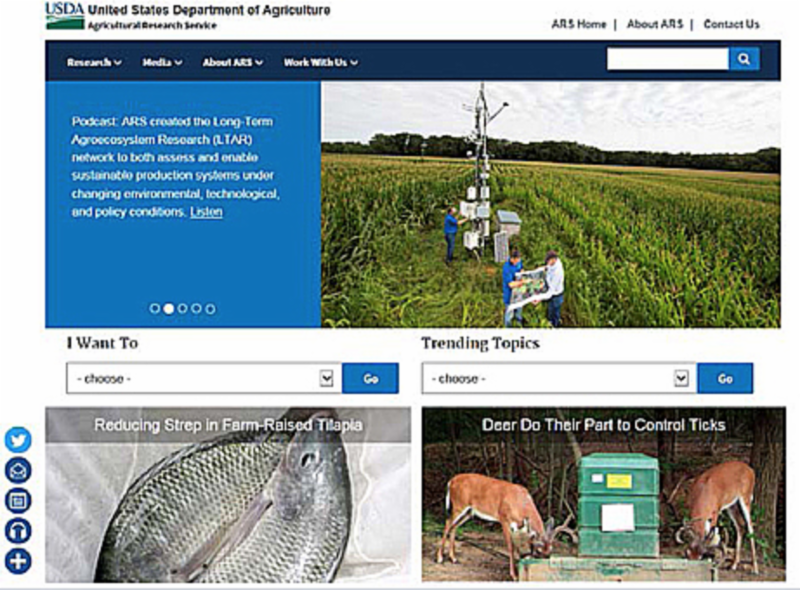Click the USDA logo
The image size is (800, 590).
[x=65, y=16]
